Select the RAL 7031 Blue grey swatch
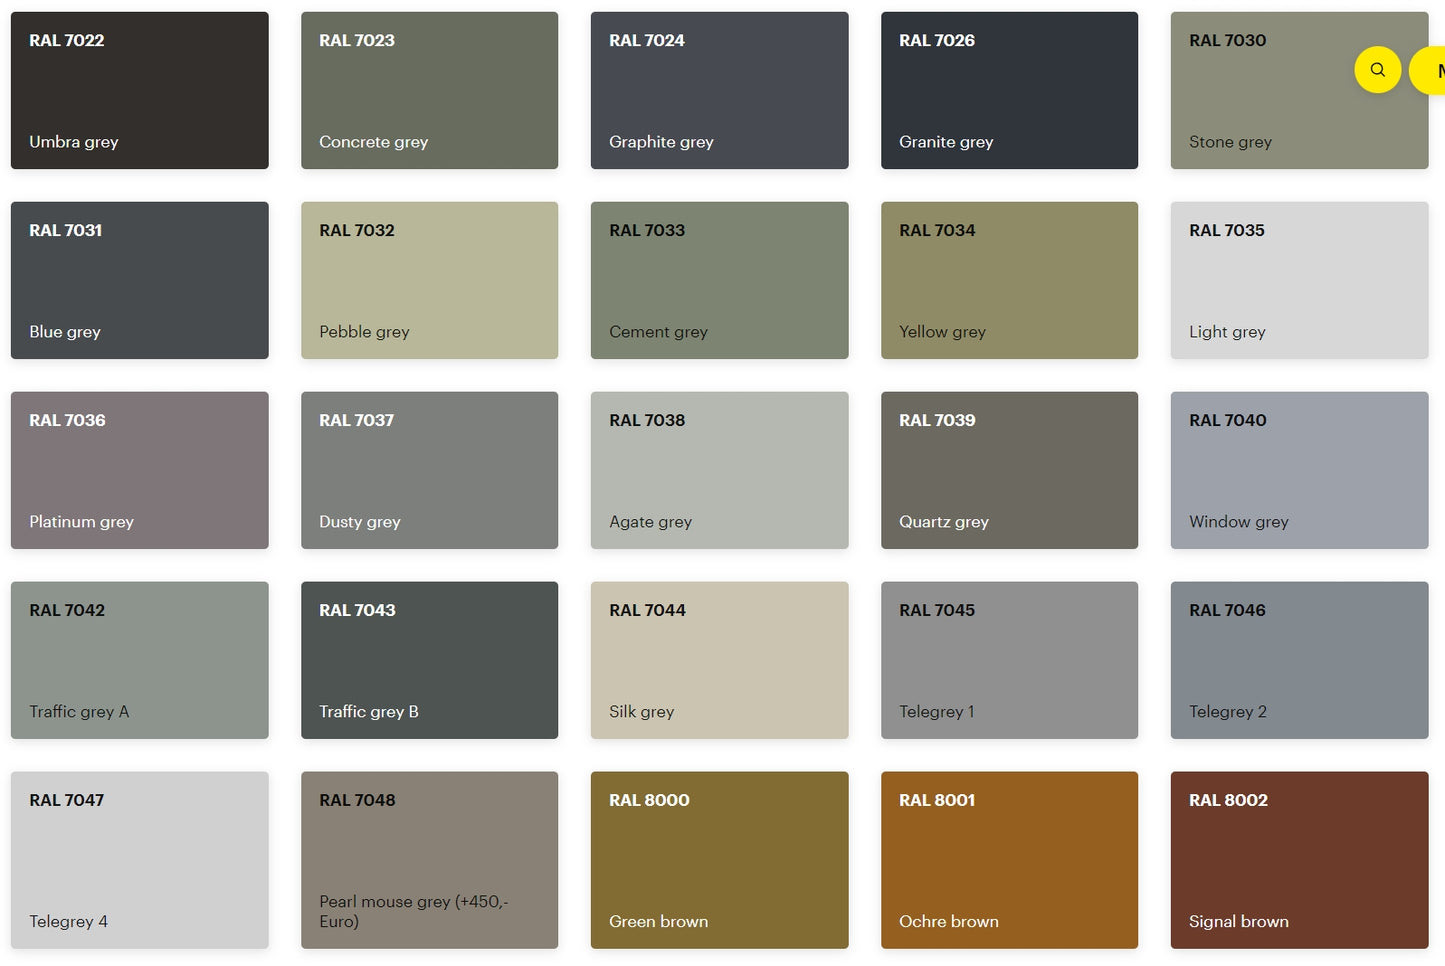 coord(140,280)
